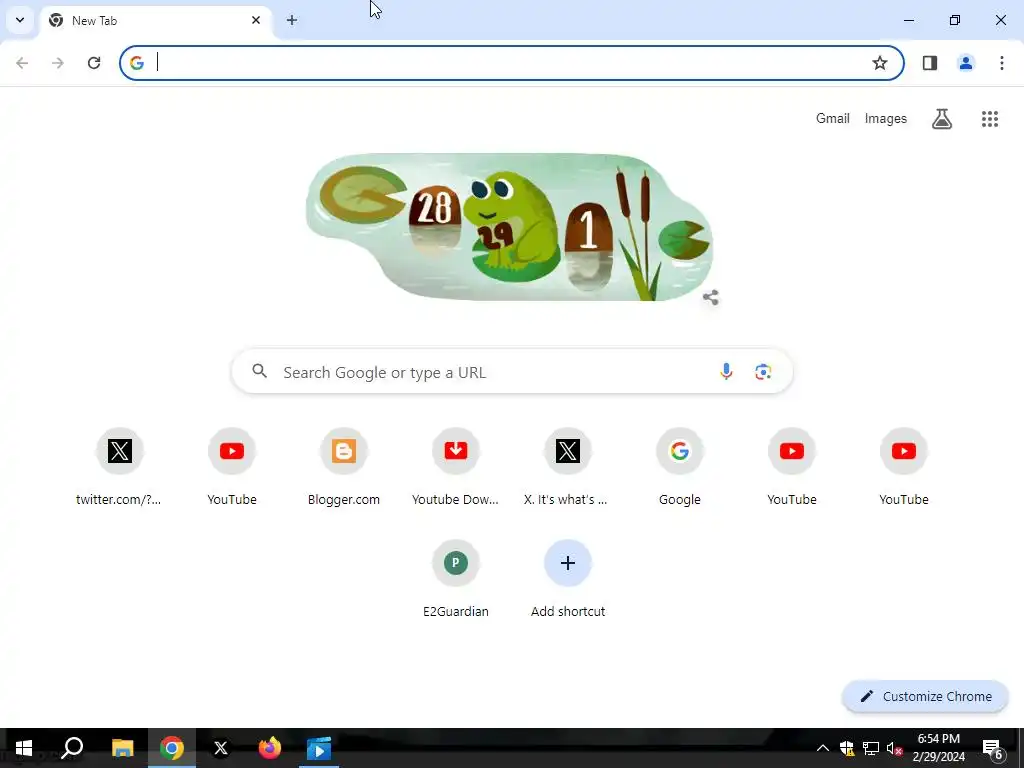Open the Youtube Dow... shortcut

point(456,468)
